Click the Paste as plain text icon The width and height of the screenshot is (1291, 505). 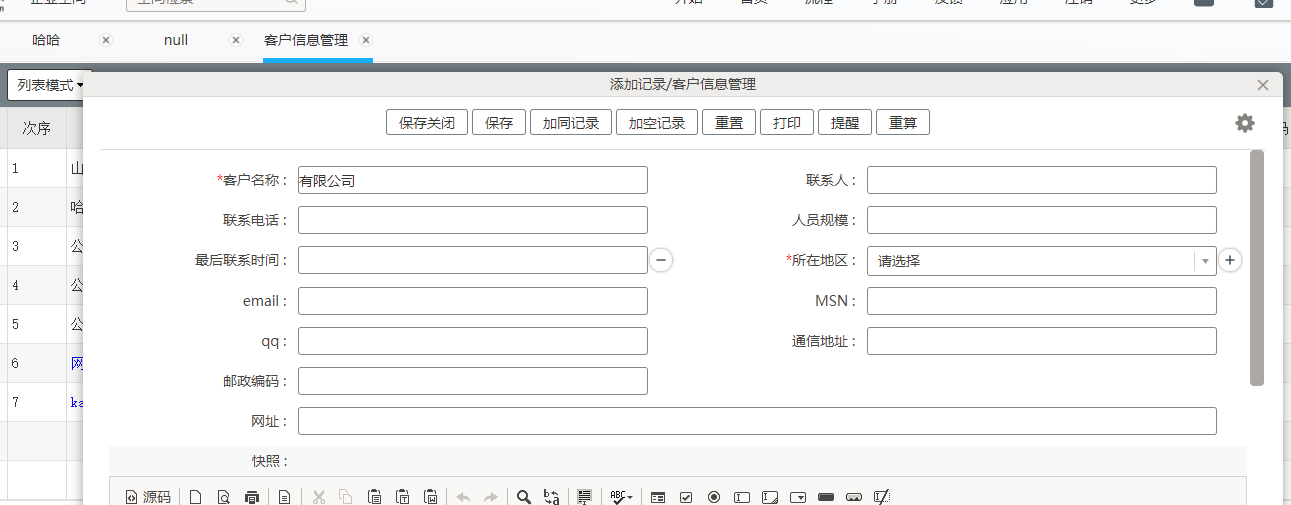(402, 496)
